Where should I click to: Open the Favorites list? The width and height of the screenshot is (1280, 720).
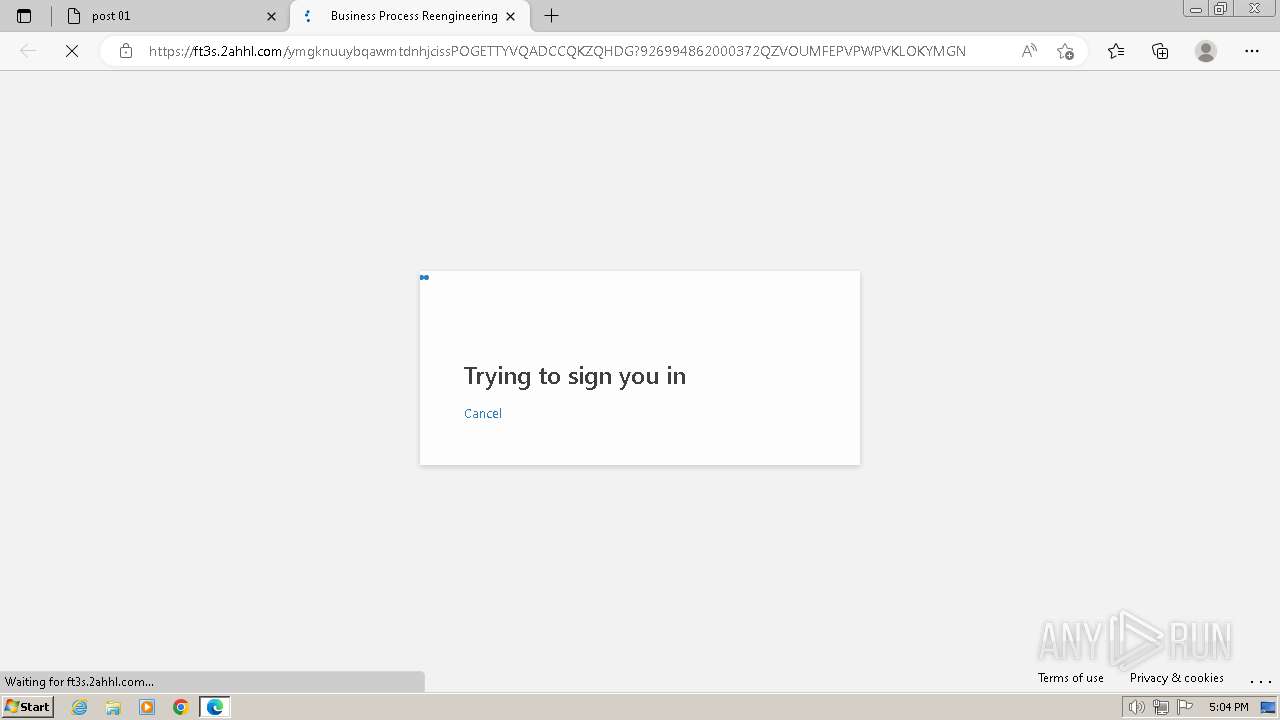coord(1116,51)
